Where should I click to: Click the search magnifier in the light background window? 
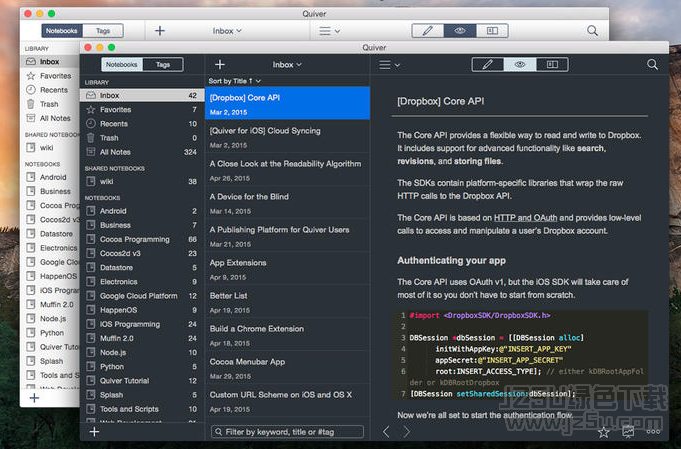coord(593,31)
